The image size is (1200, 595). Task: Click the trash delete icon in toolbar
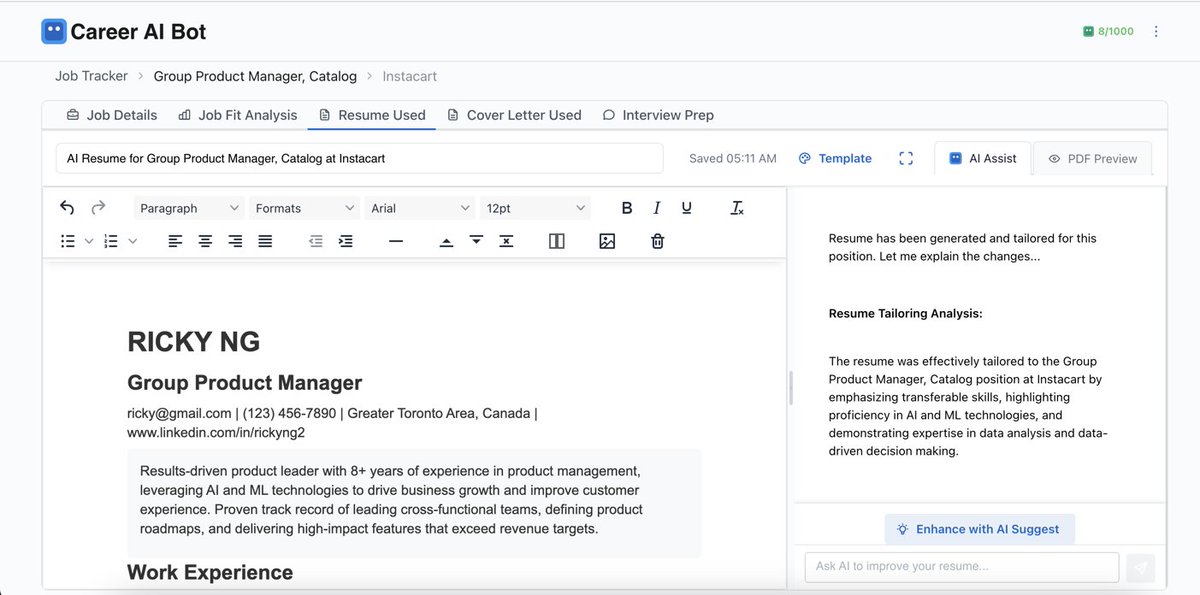(657, 241)
